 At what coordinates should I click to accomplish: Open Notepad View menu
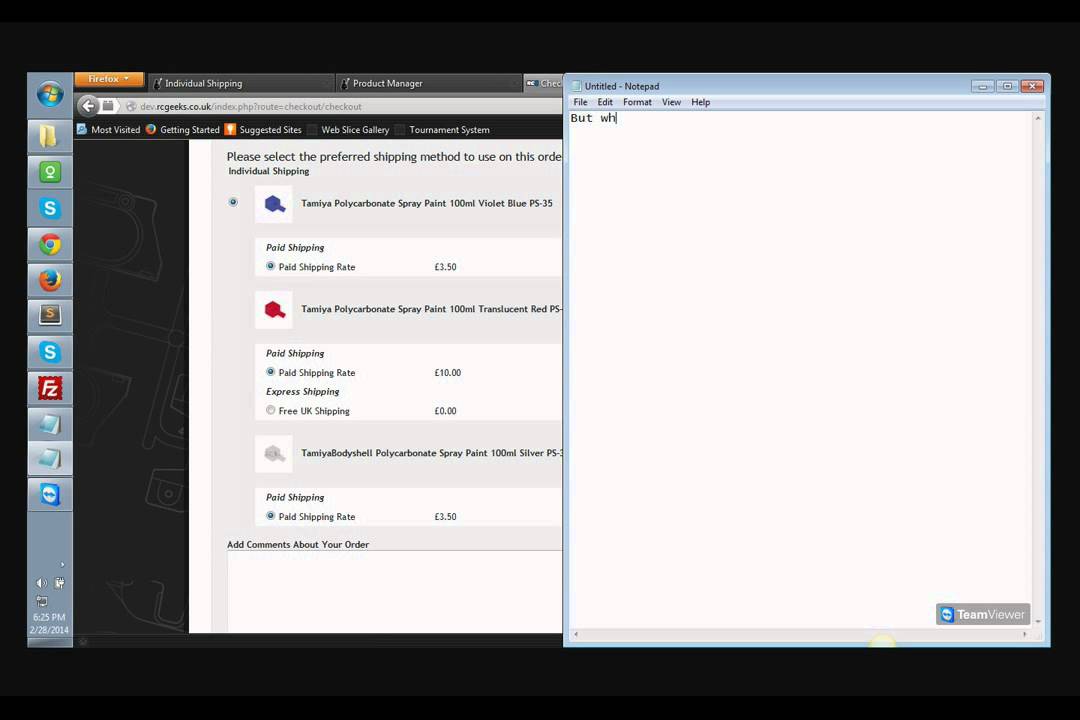pos(671,102)
